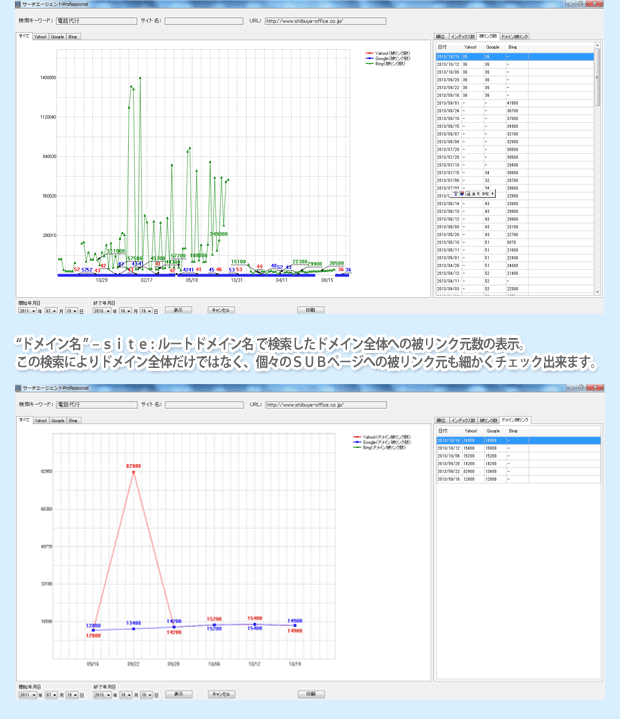The width and height of the screenshot is (620, 719).
Task: Click the app icon in lower window's title bar
Action: tap(18, 388)
